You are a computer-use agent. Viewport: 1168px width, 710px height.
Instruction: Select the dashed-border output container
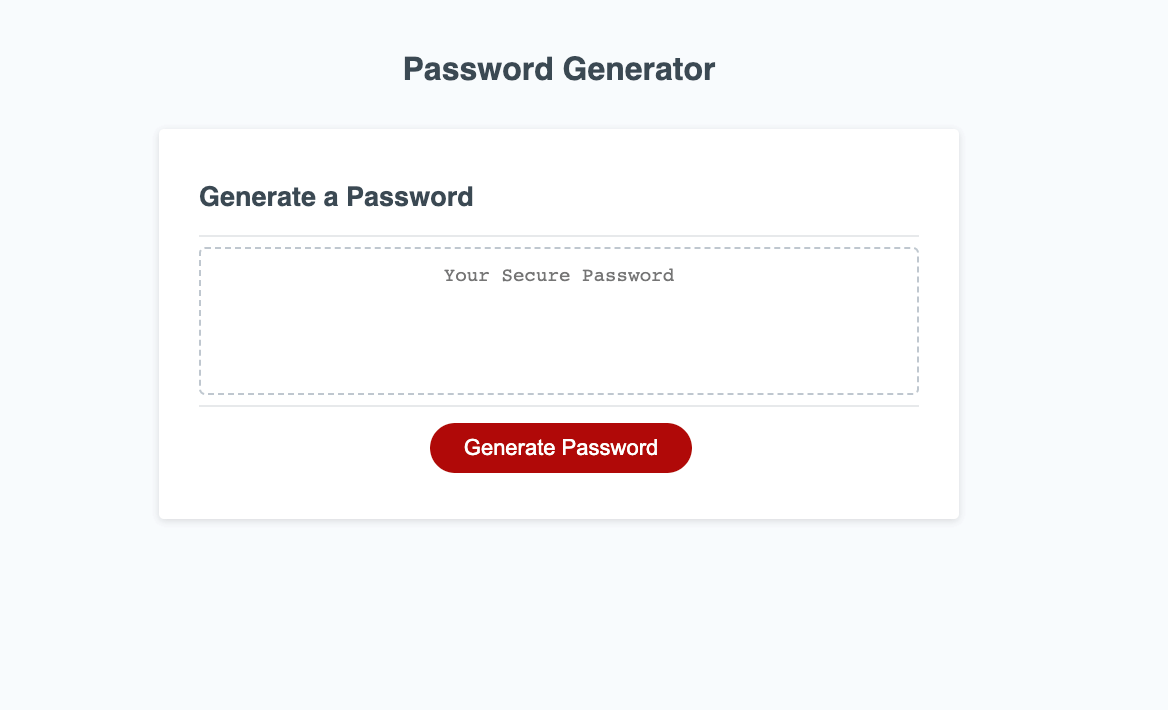click(559, 320)
